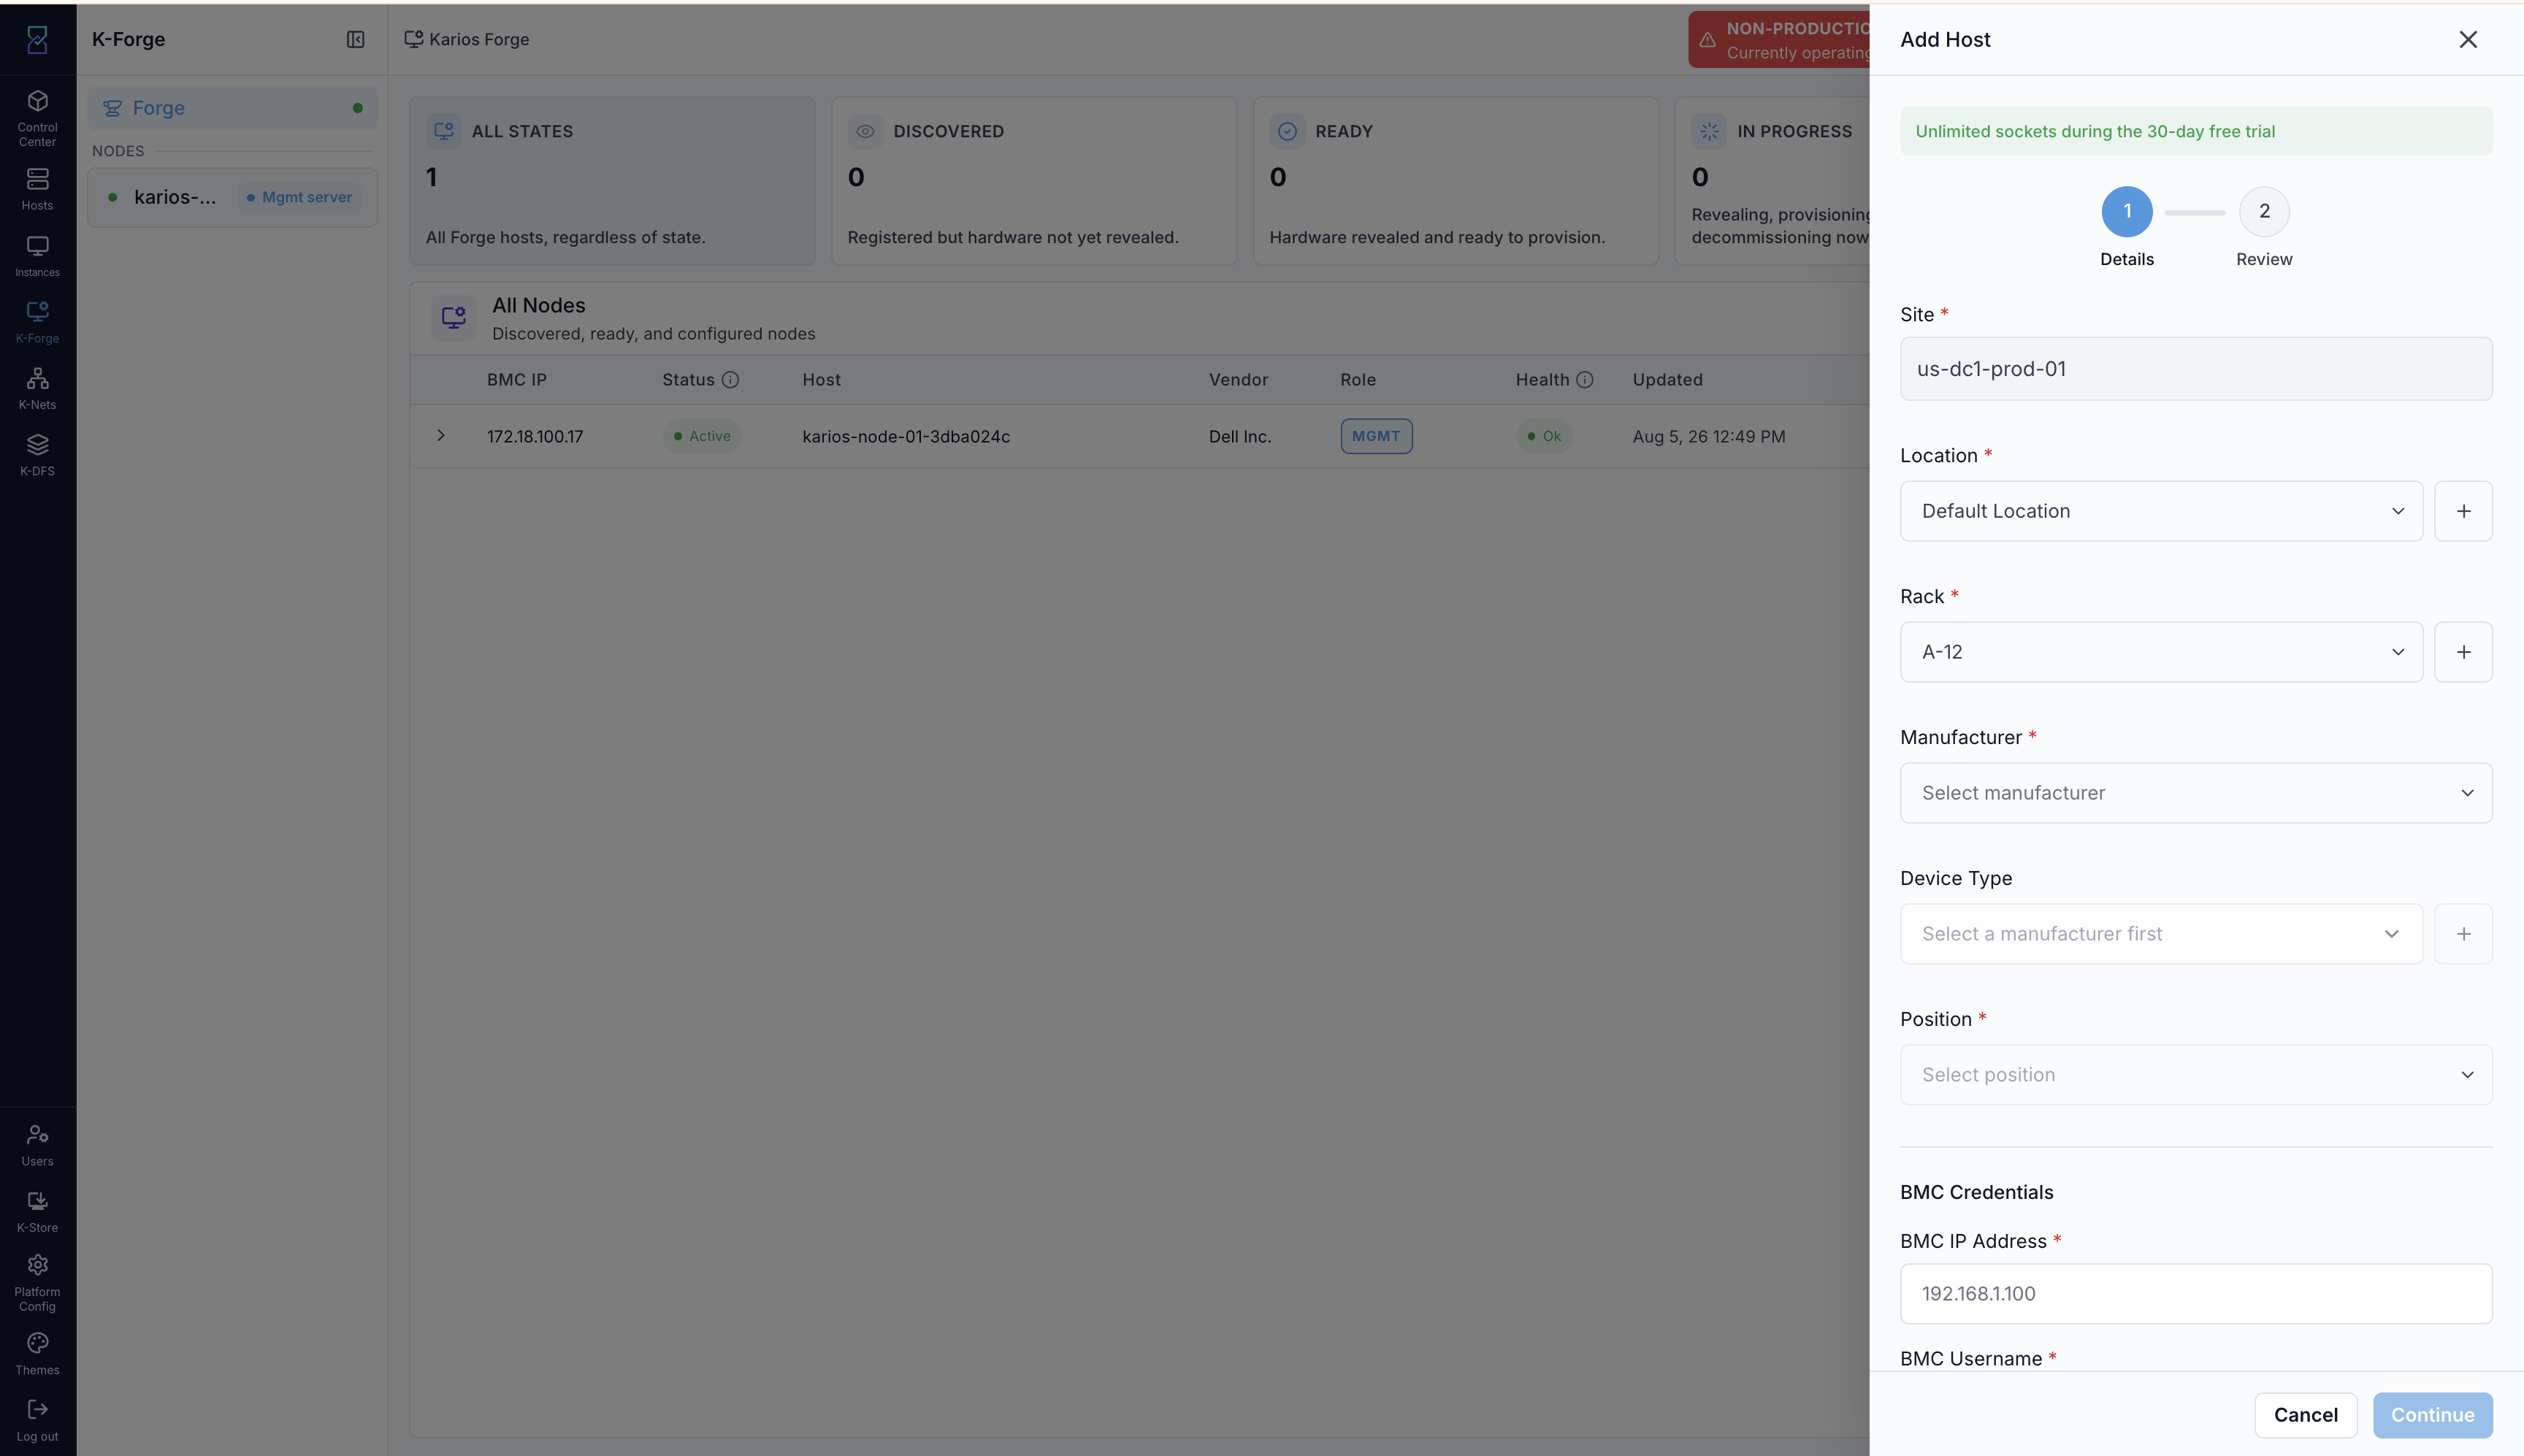2524x1456 pixels.
Task: Click the ALL STATES card icon
Action: click(x=443, y=131)
